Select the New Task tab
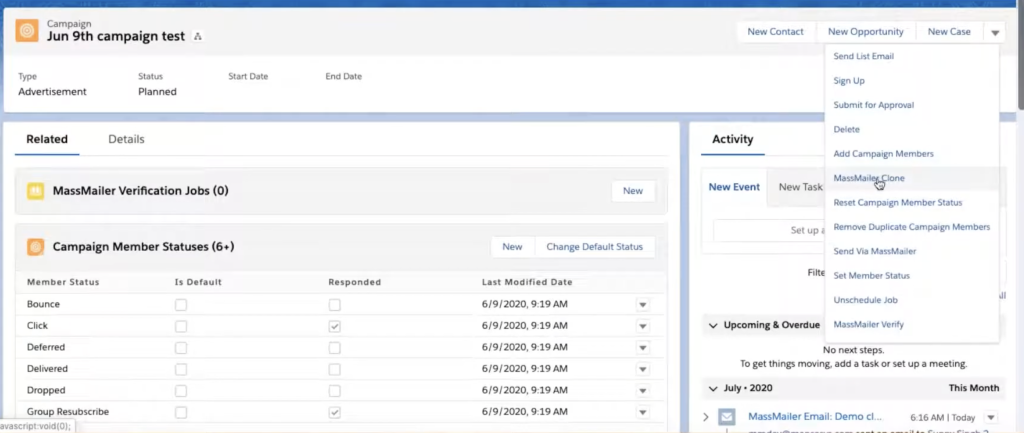The height and width of the screenshot is (433, 1024). tap(800, 187)
